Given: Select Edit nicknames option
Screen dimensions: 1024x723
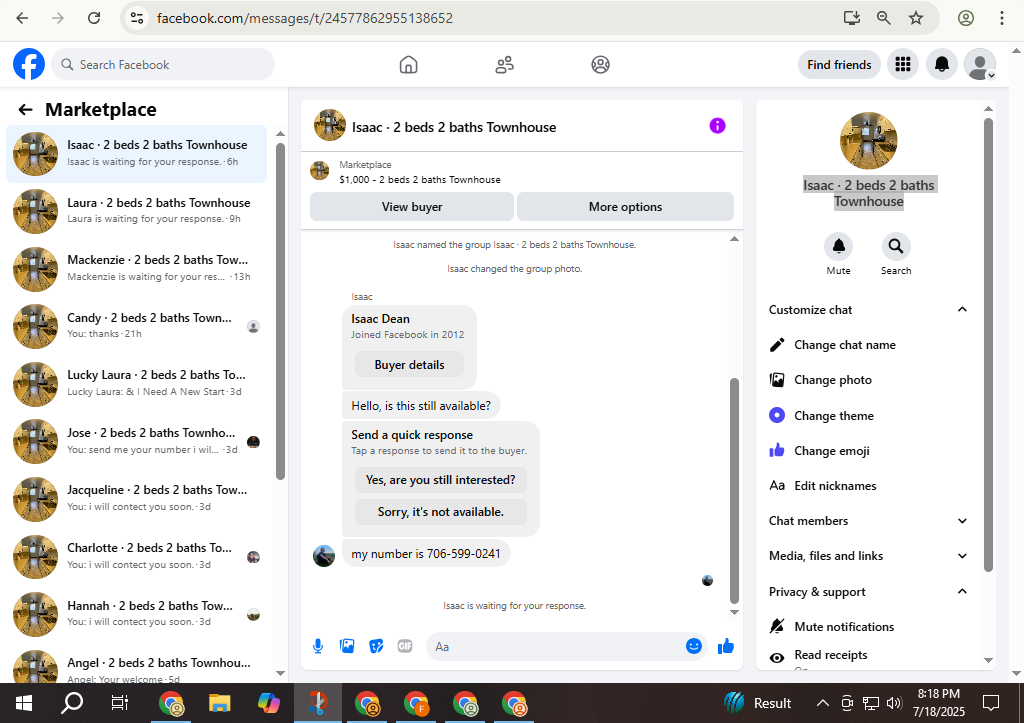Looking at the screenshot, I should [x=868, y=486].
